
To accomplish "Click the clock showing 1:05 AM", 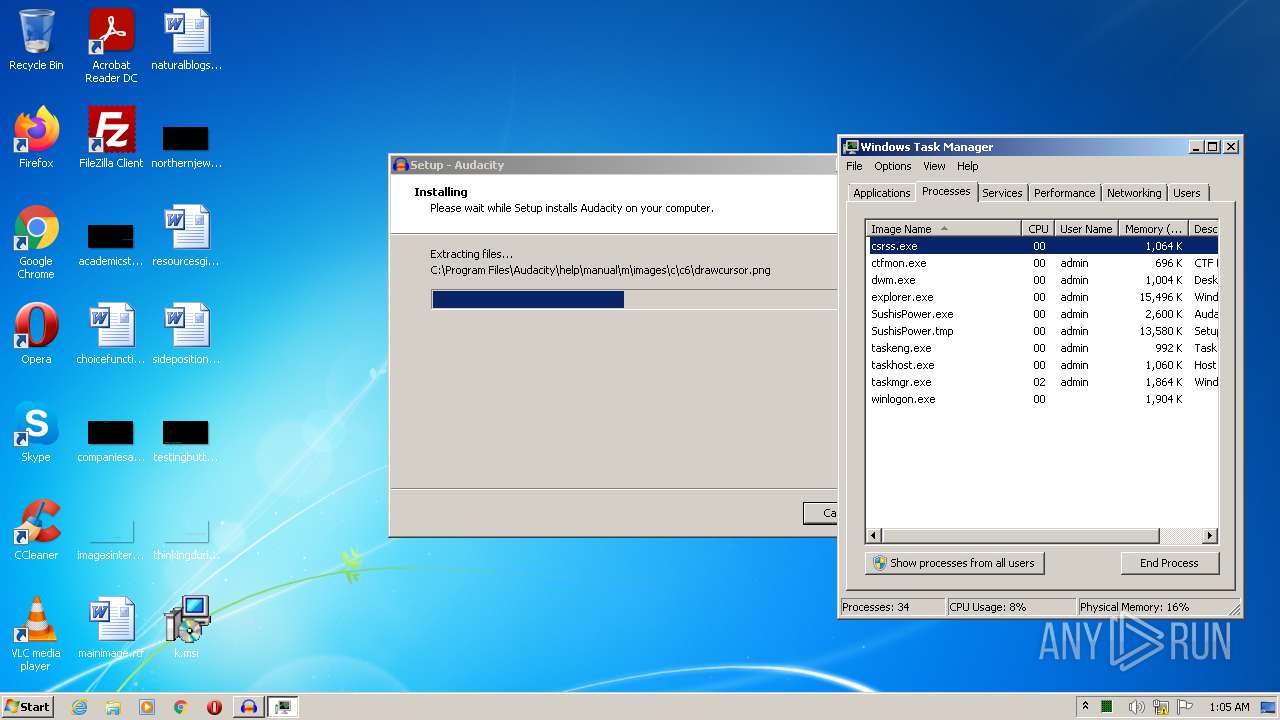I will 1229,707.
